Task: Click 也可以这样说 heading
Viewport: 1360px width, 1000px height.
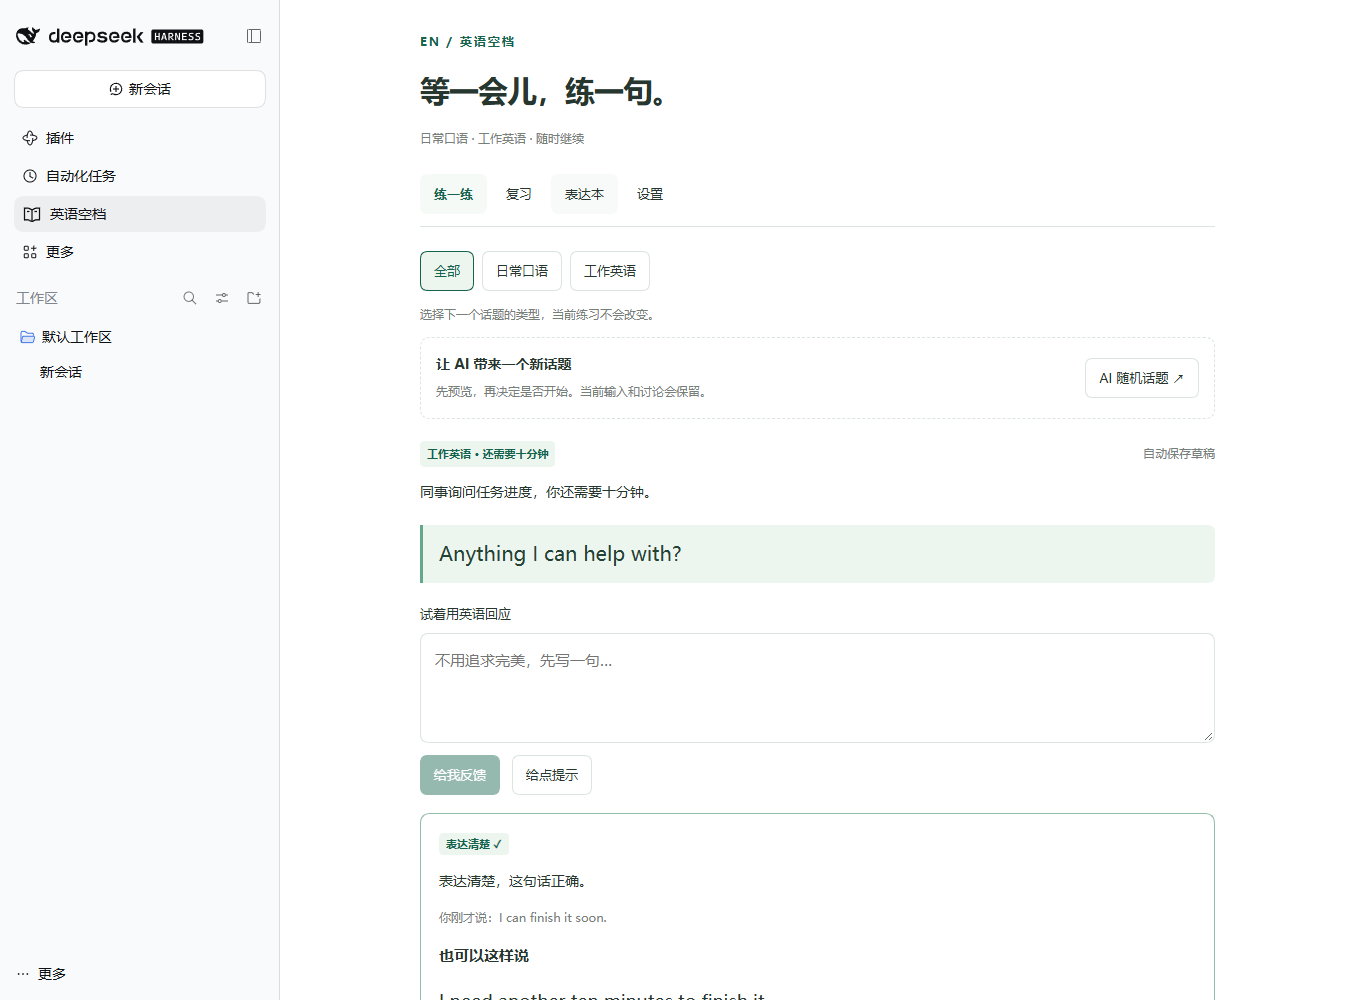Action: tap(484, 956)
